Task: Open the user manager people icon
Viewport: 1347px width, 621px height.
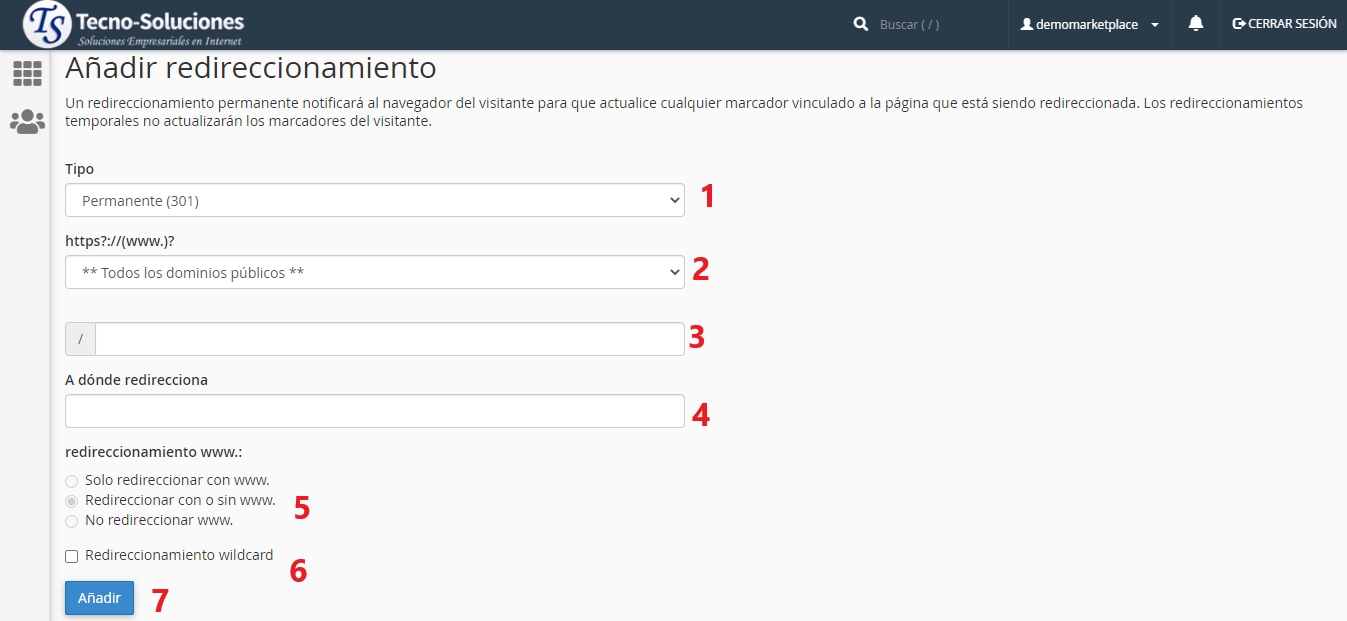Action: pos(27,122)
